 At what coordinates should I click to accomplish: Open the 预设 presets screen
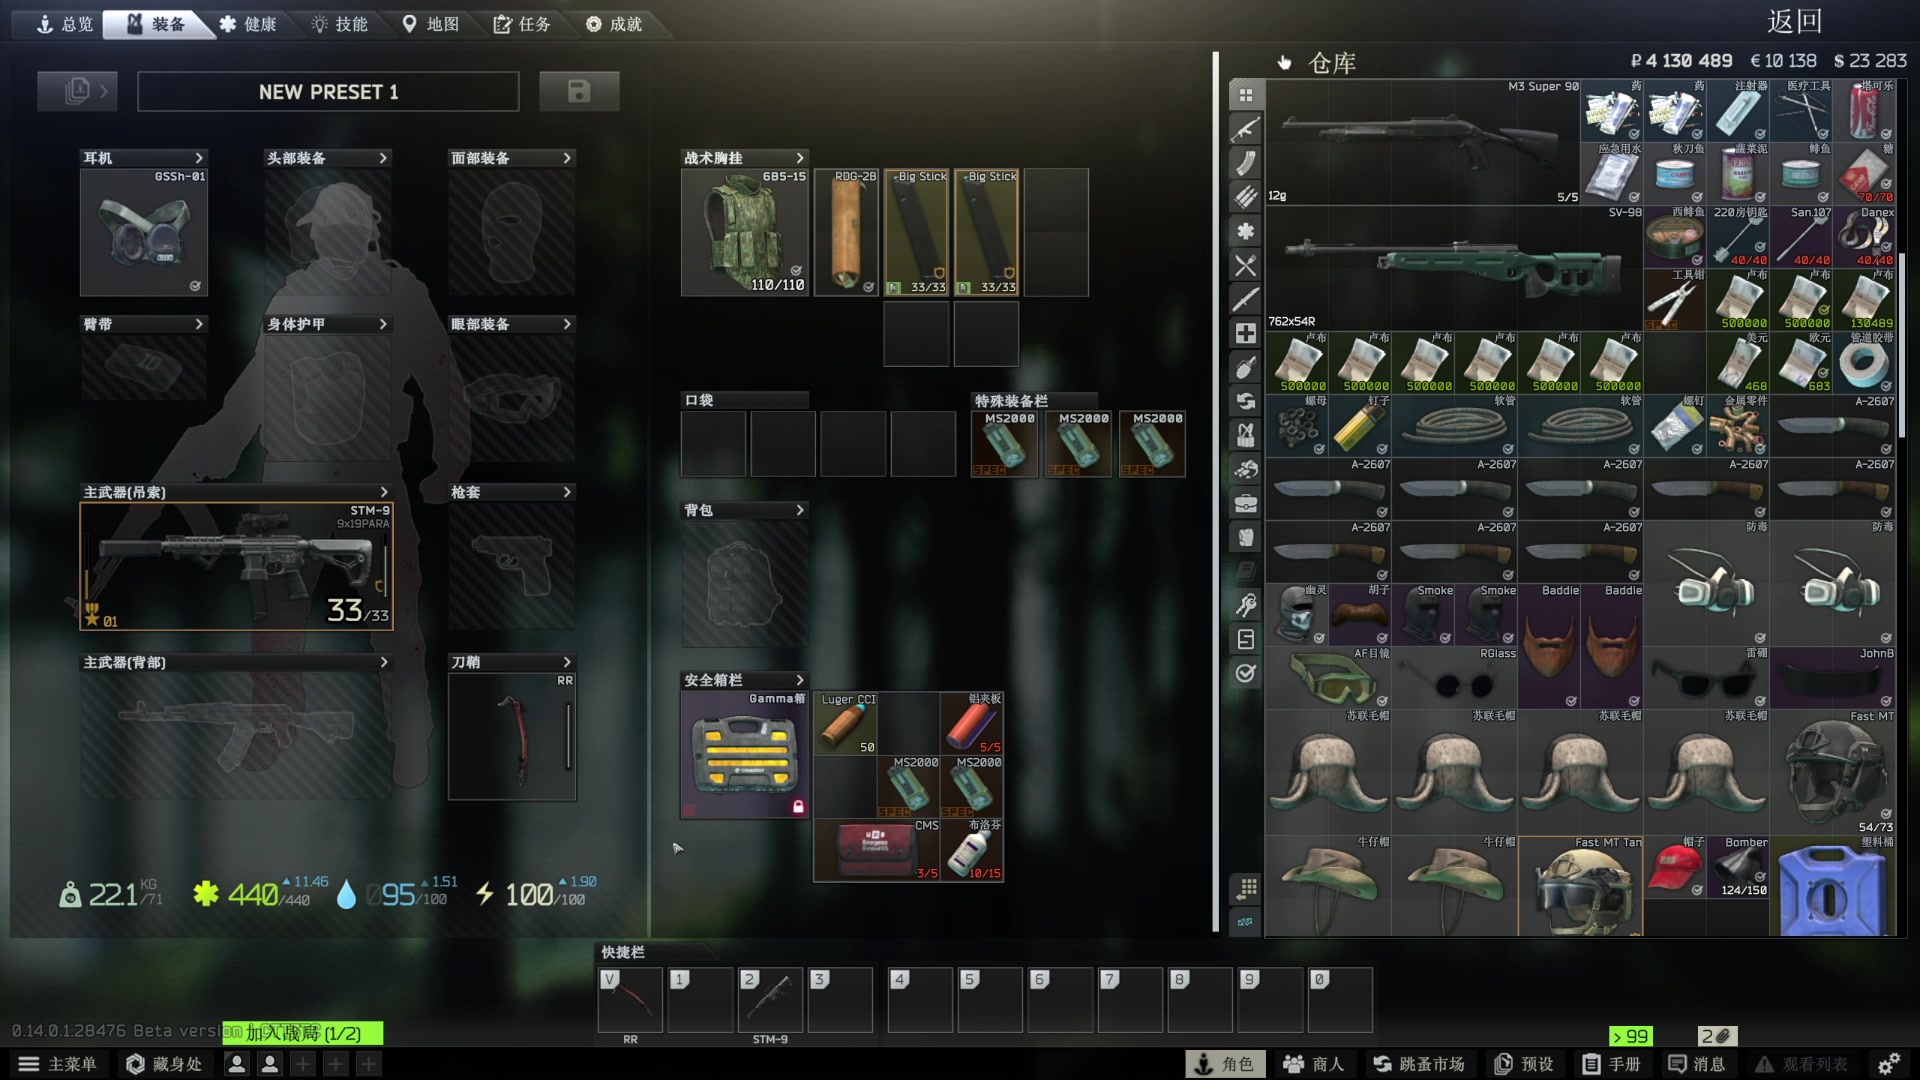coord(1524,1064)
